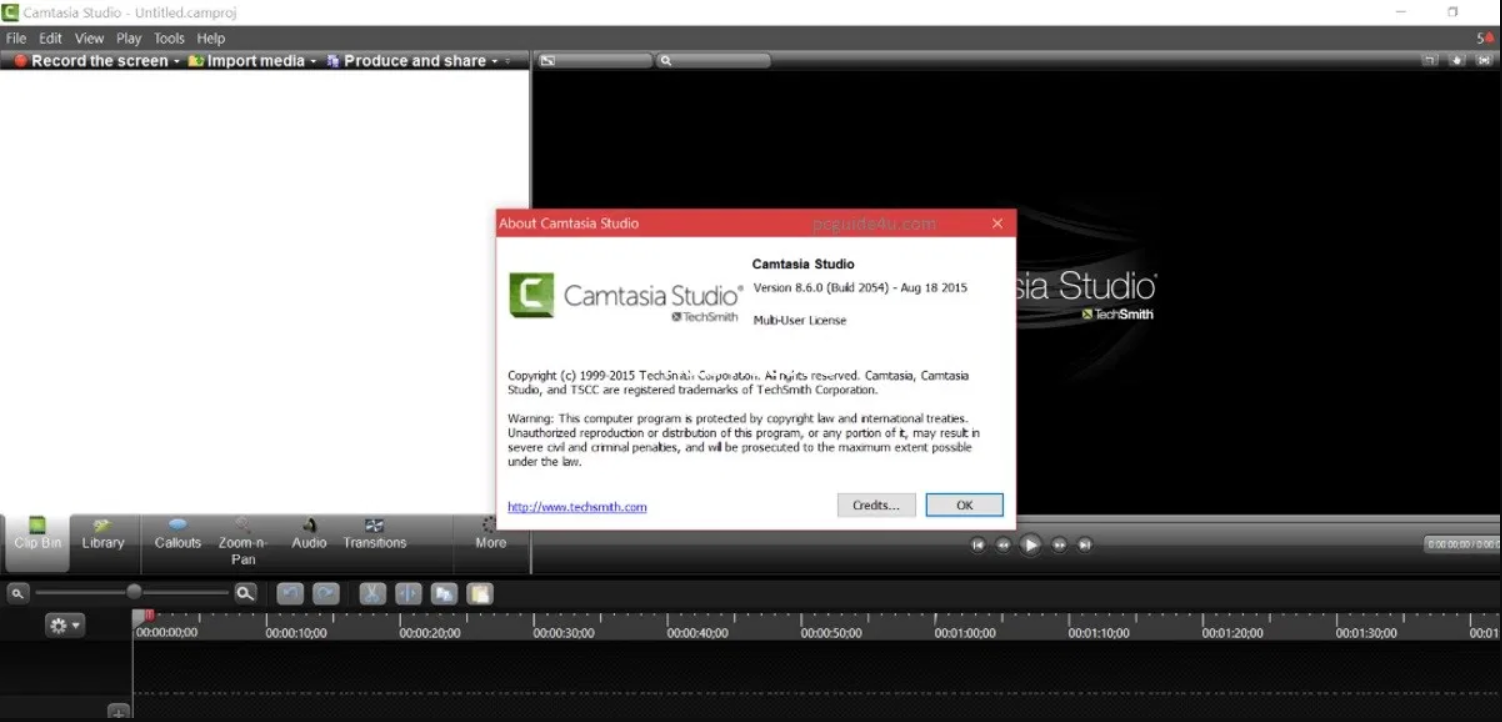1502x722 pixels.
Task: Click the timeline zoom-in magnifier icon
Action: coord(245,593)
